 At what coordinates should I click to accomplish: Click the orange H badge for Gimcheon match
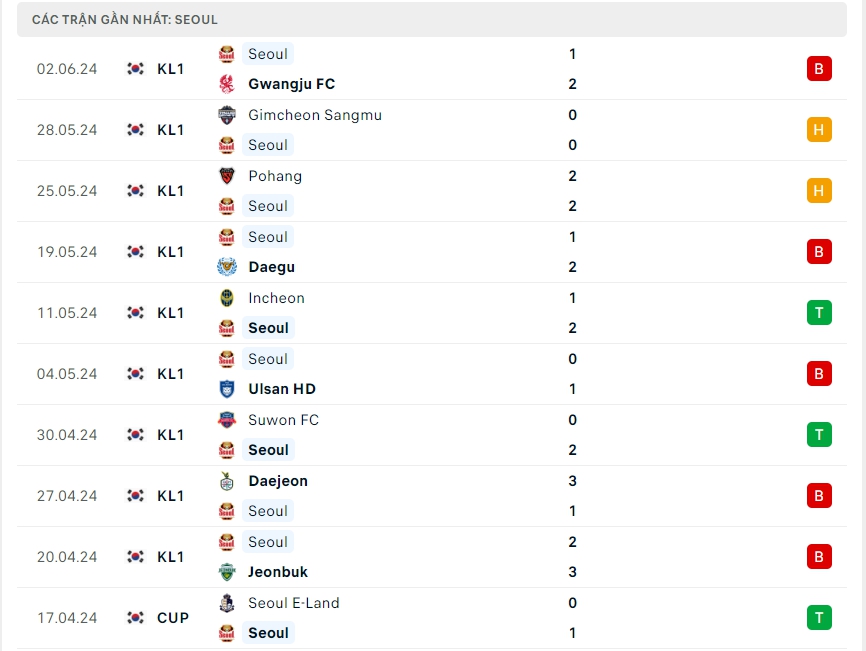(819, 130)
